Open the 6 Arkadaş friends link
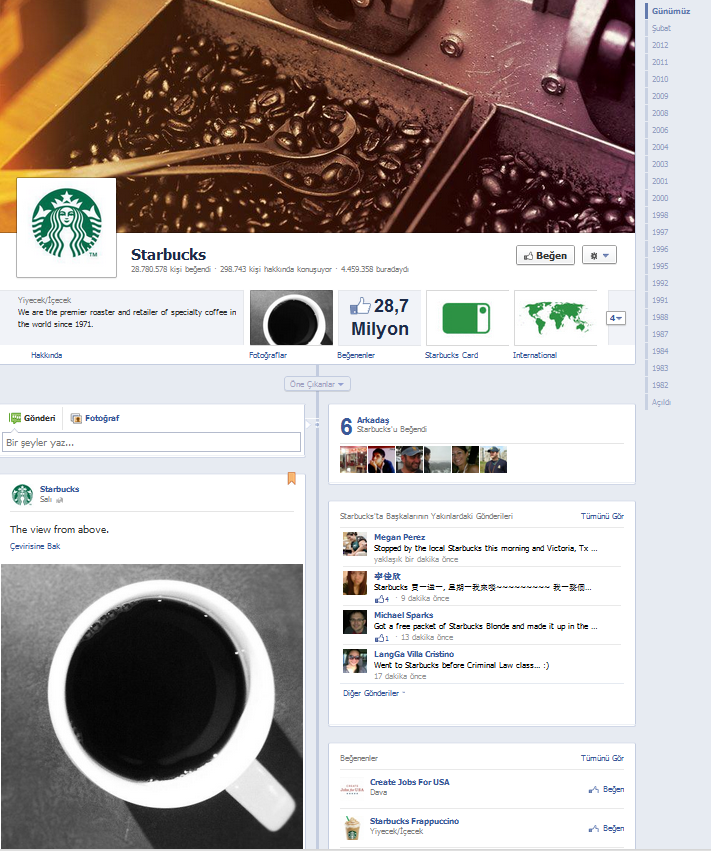Image resolution: width=711 pixels, height=851 pixels. 373,420
